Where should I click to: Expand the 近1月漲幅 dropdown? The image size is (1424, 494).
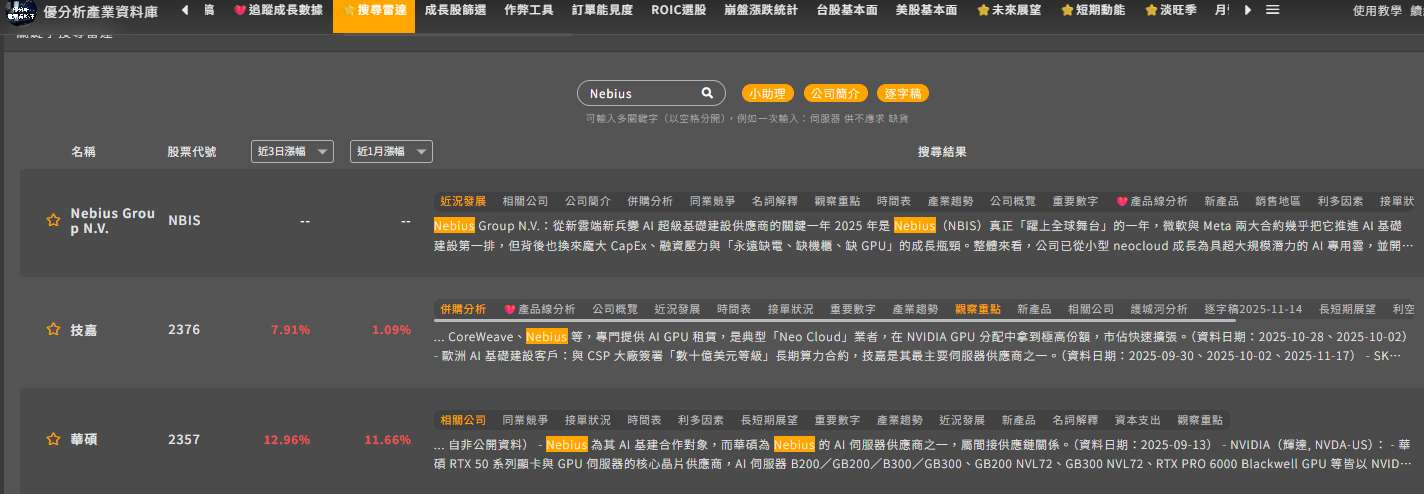point(391,152)
